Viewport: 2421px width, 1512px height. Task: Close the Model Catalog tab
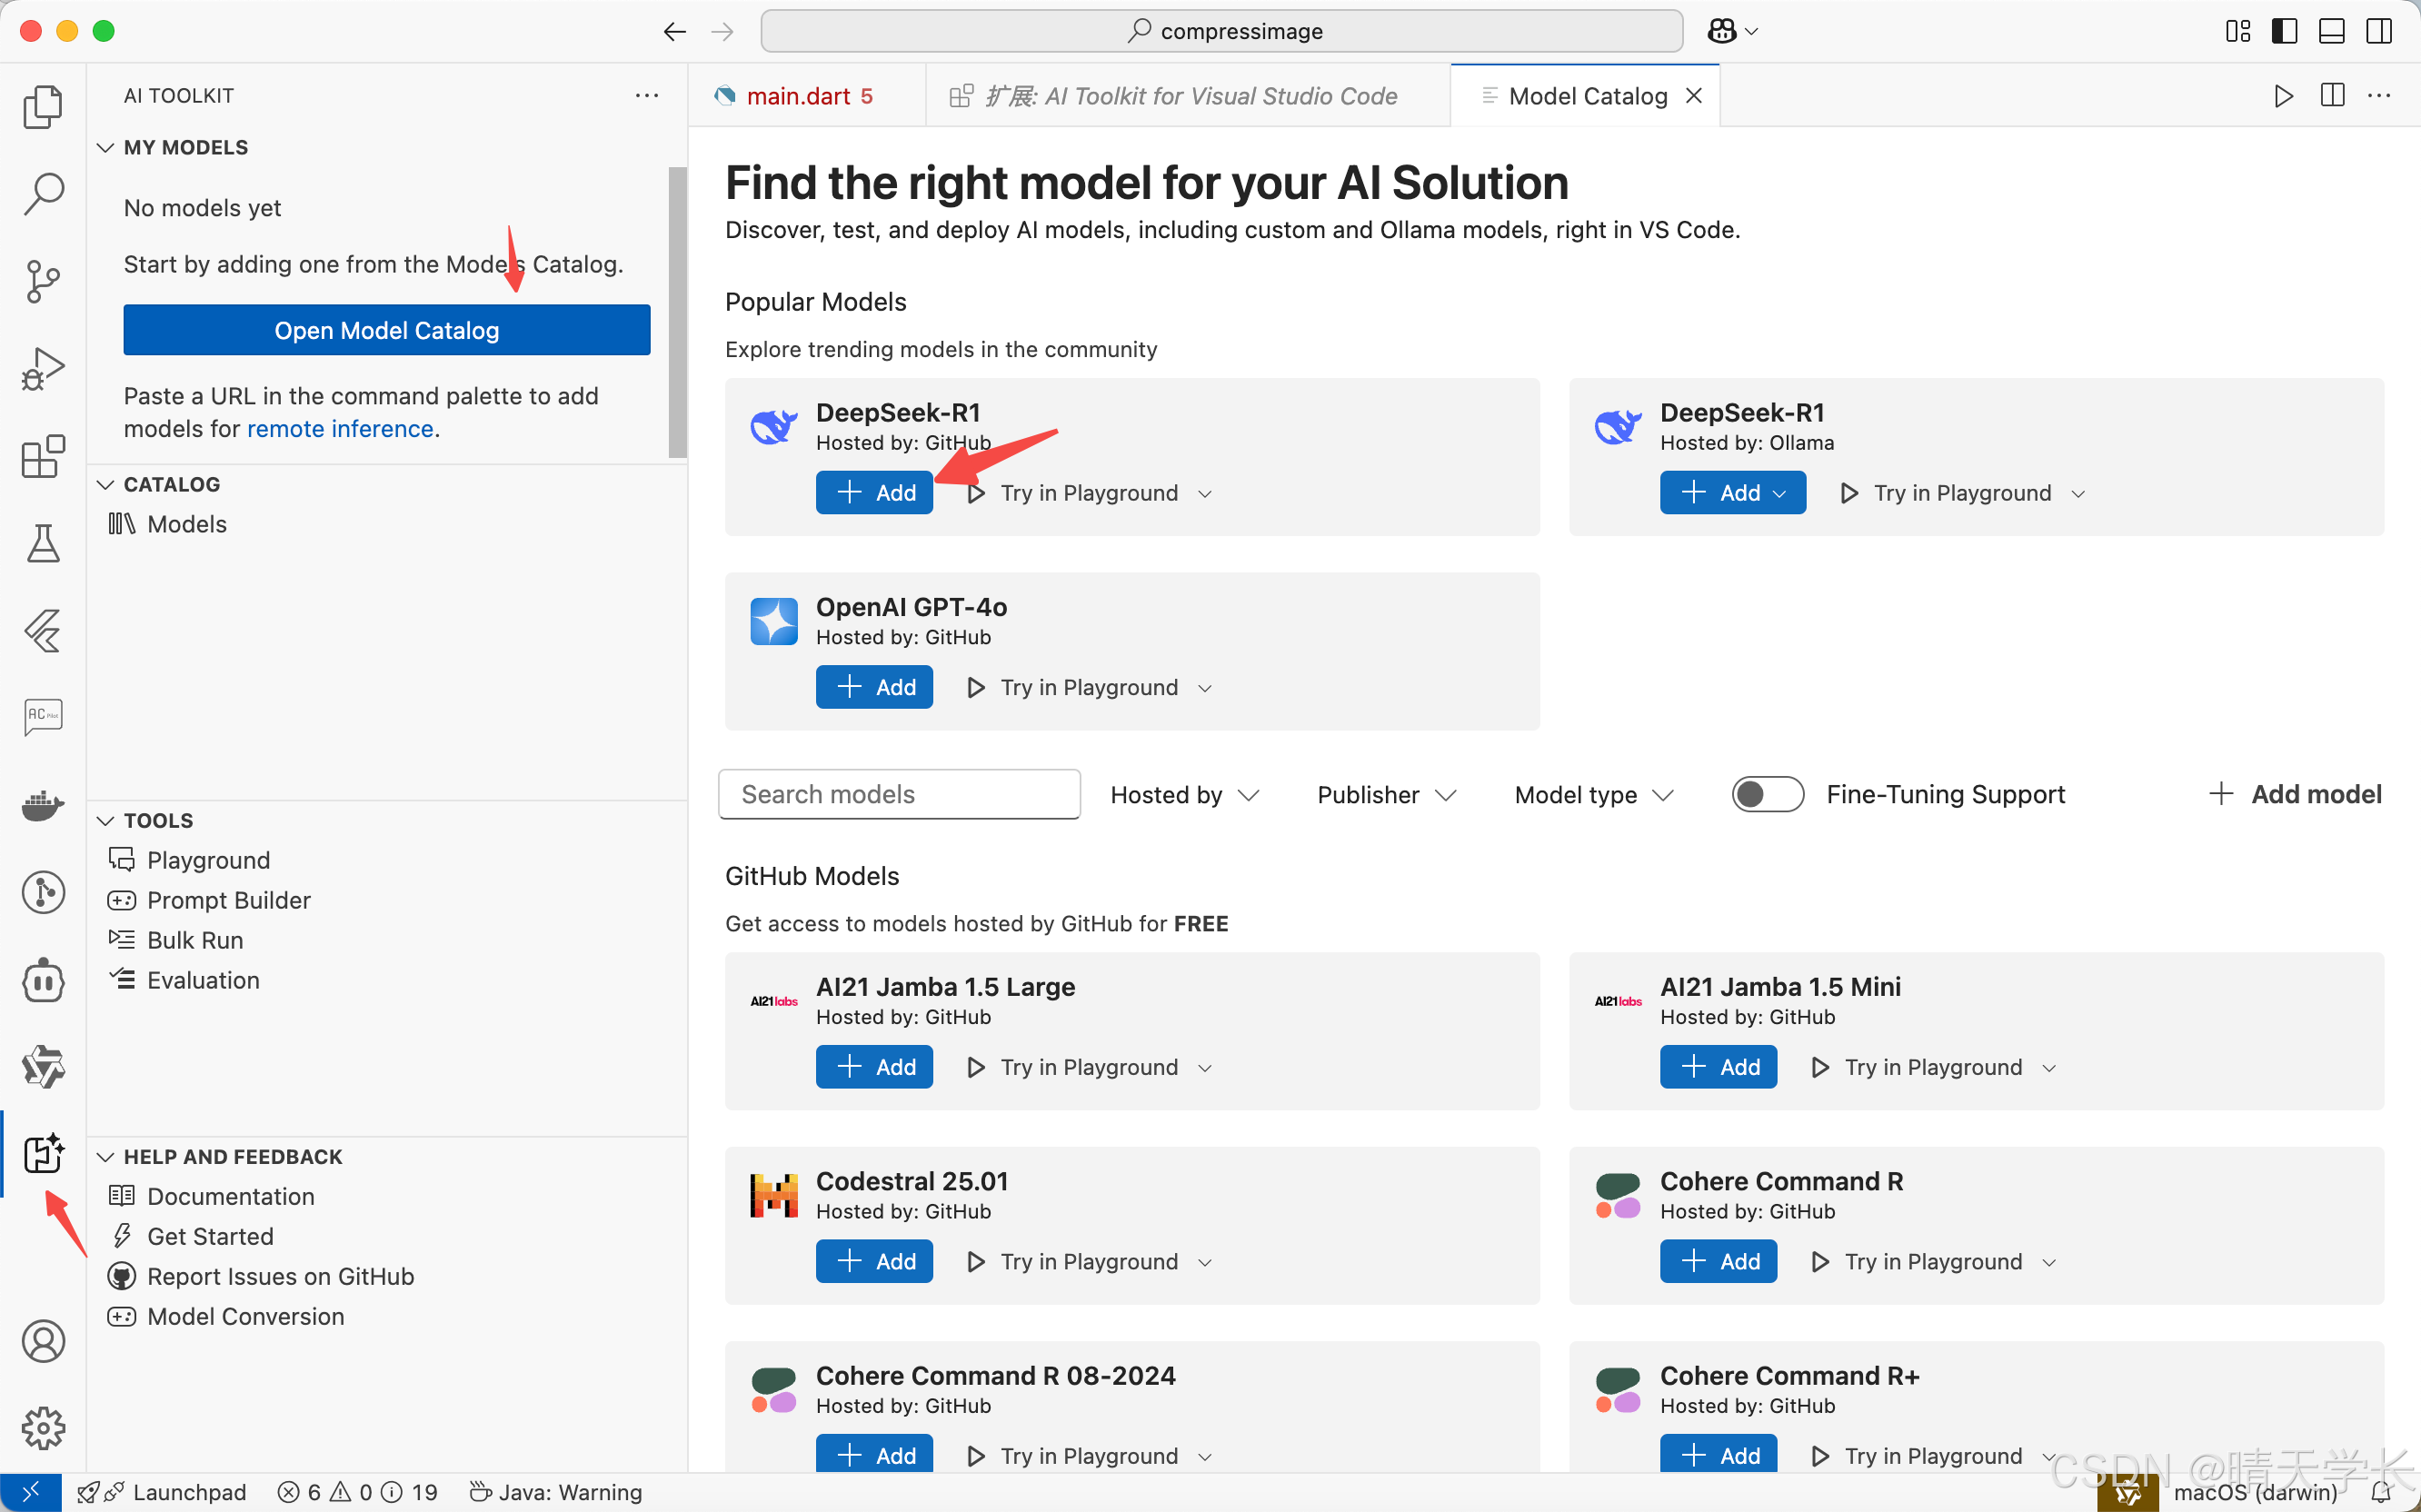point(1694,96)
